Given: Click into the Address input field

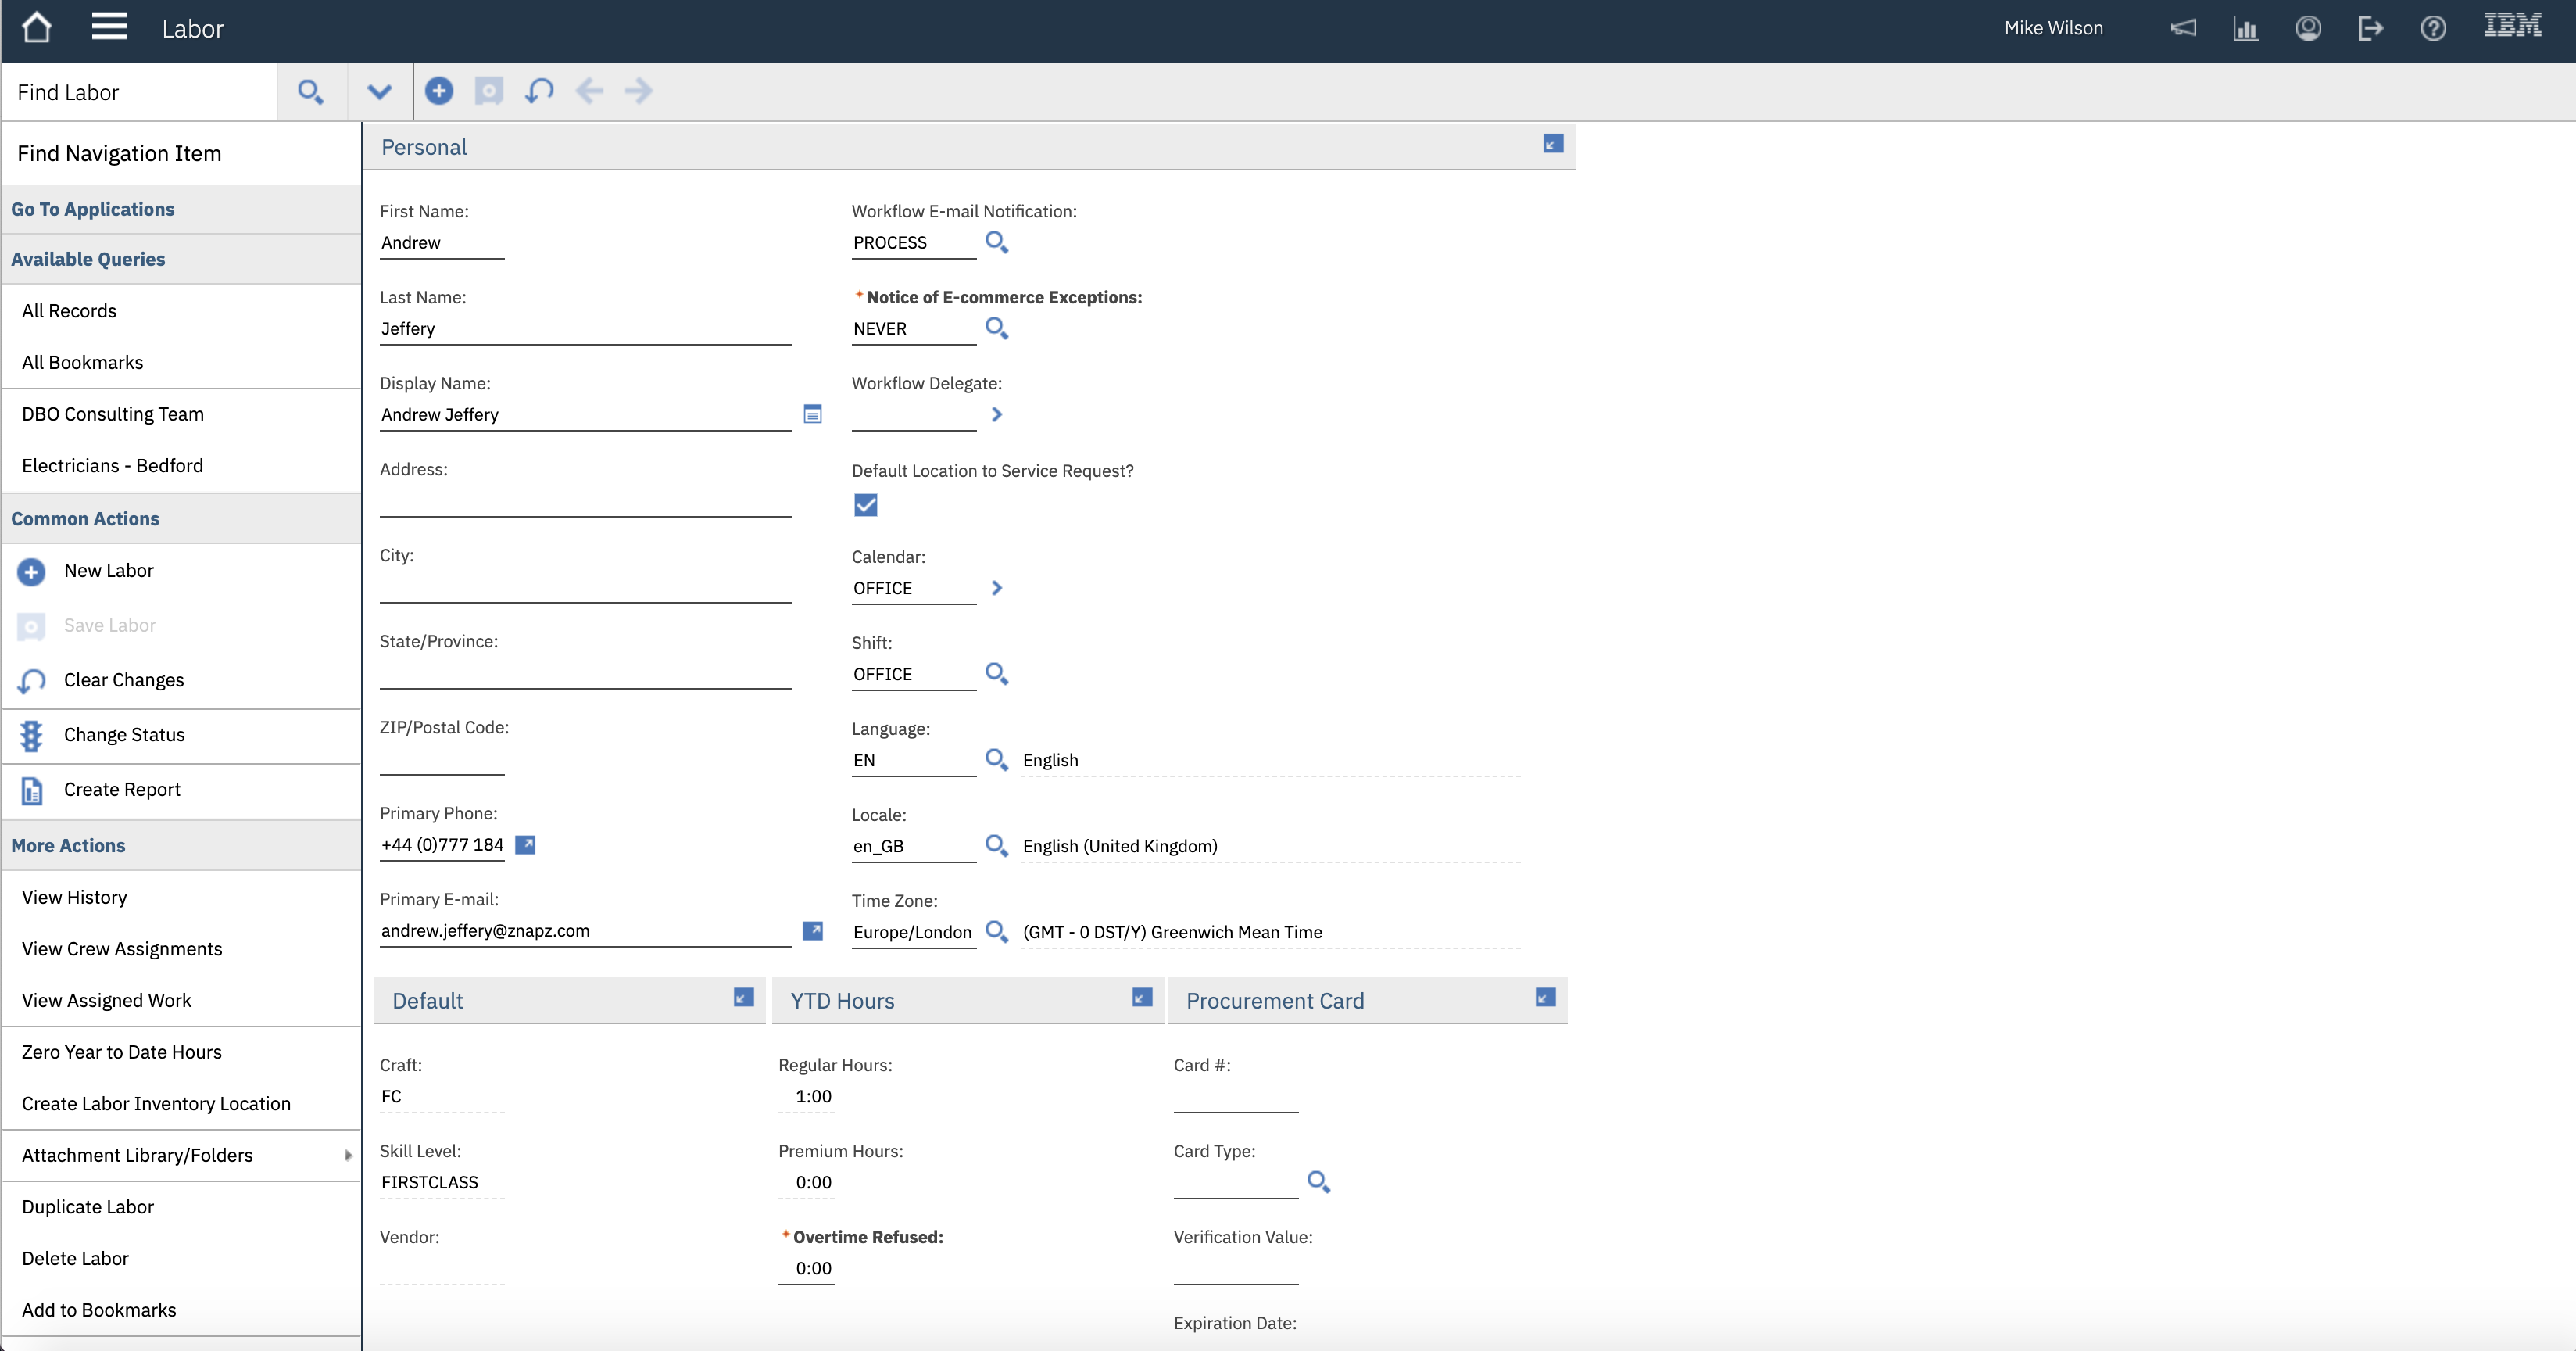Looking at the screenshot, I should [x=585, y=502].
